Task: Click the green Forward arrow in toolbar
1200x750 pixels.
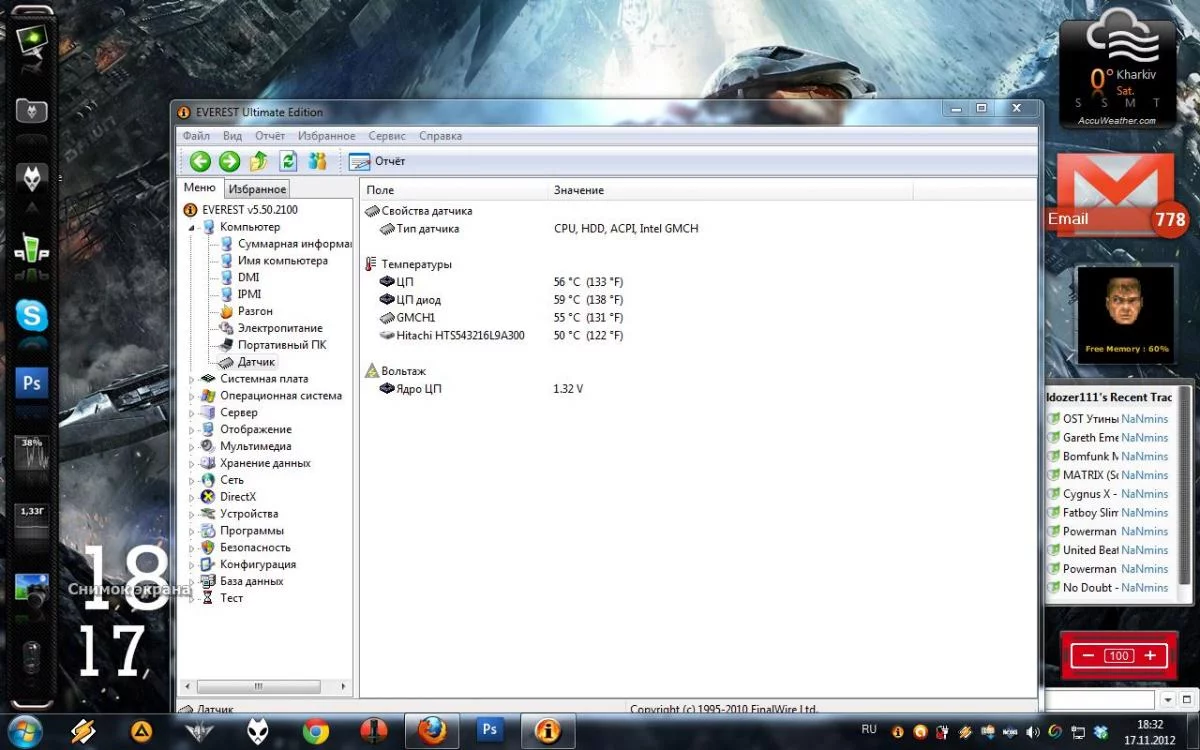Action: (229, 161)
